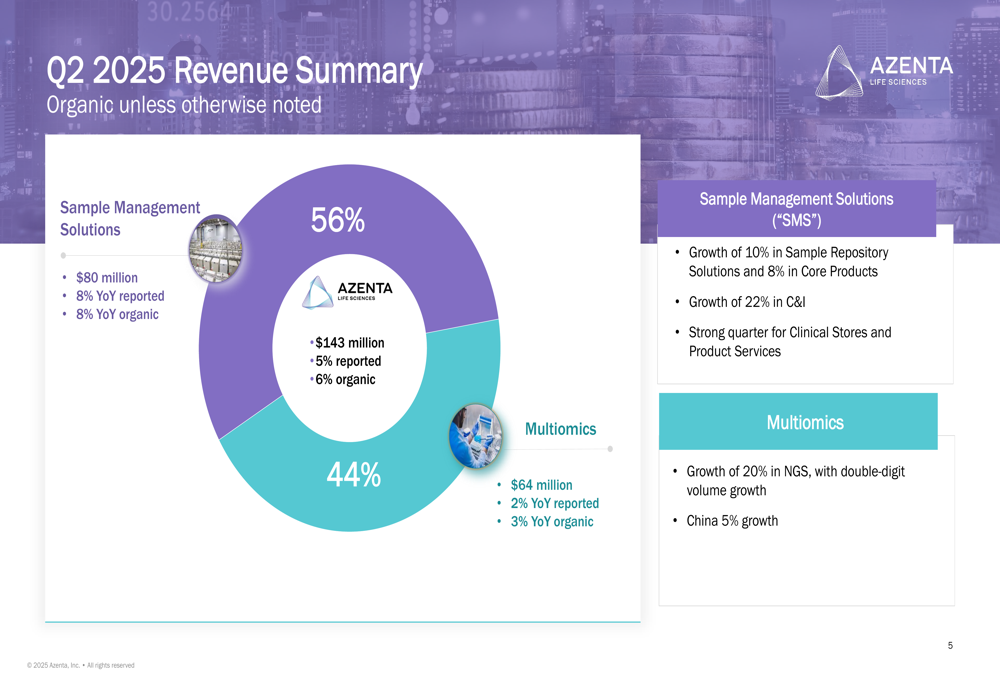Image resolution: width=1000 pixels, height=685 pixels.
Task: Click the Azenta logo in top-right corner
Action: click(x=885, y=72)
